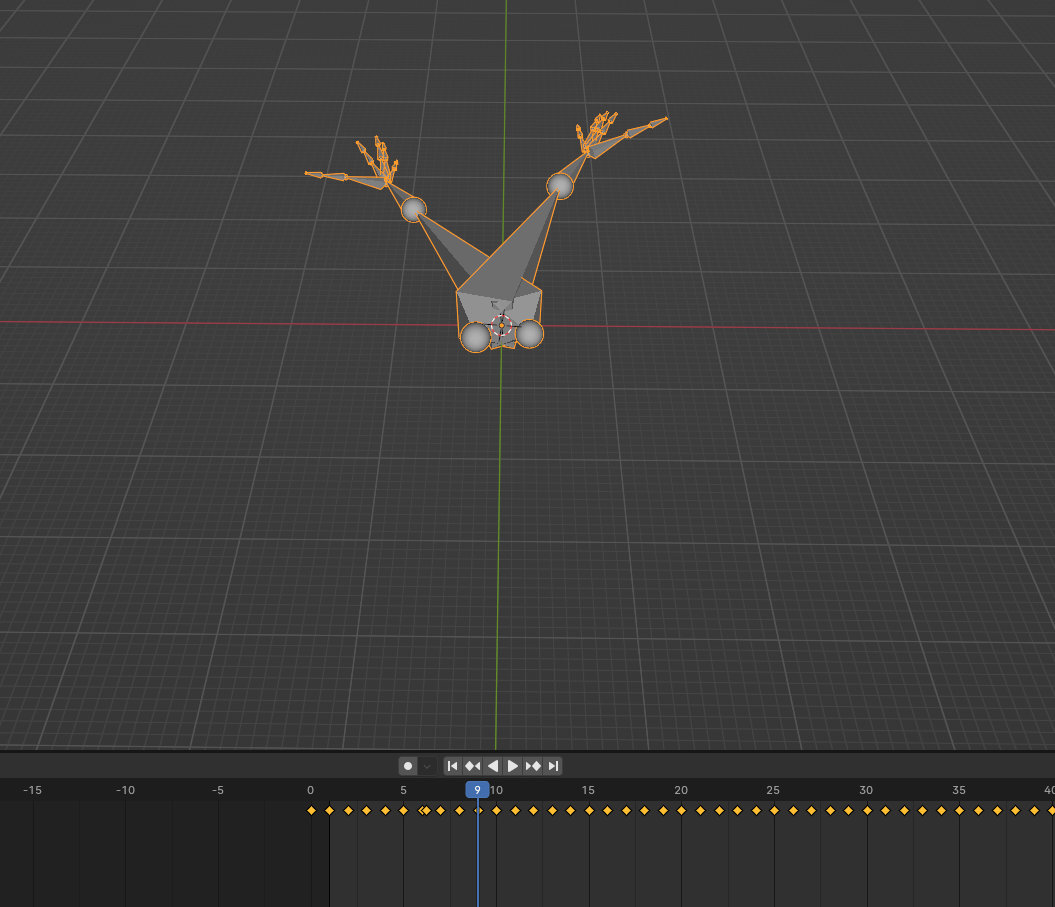Image resolution: width=1055 pixels, height=907 pixels.
Task: Enable auto keyframe recording
Action: [x=407, y=765]
